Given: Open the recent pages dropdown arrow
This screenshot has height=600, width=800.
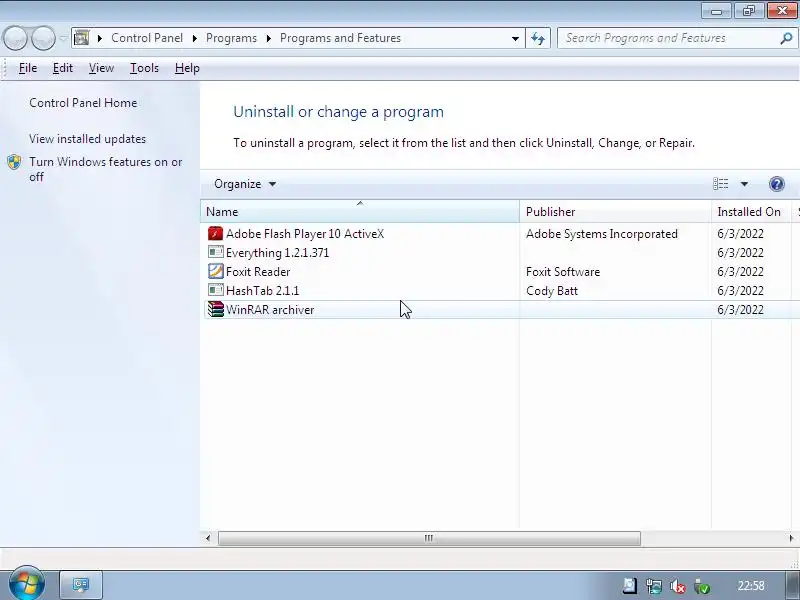Looking at the screenshot, I should (x=63, y=38).
